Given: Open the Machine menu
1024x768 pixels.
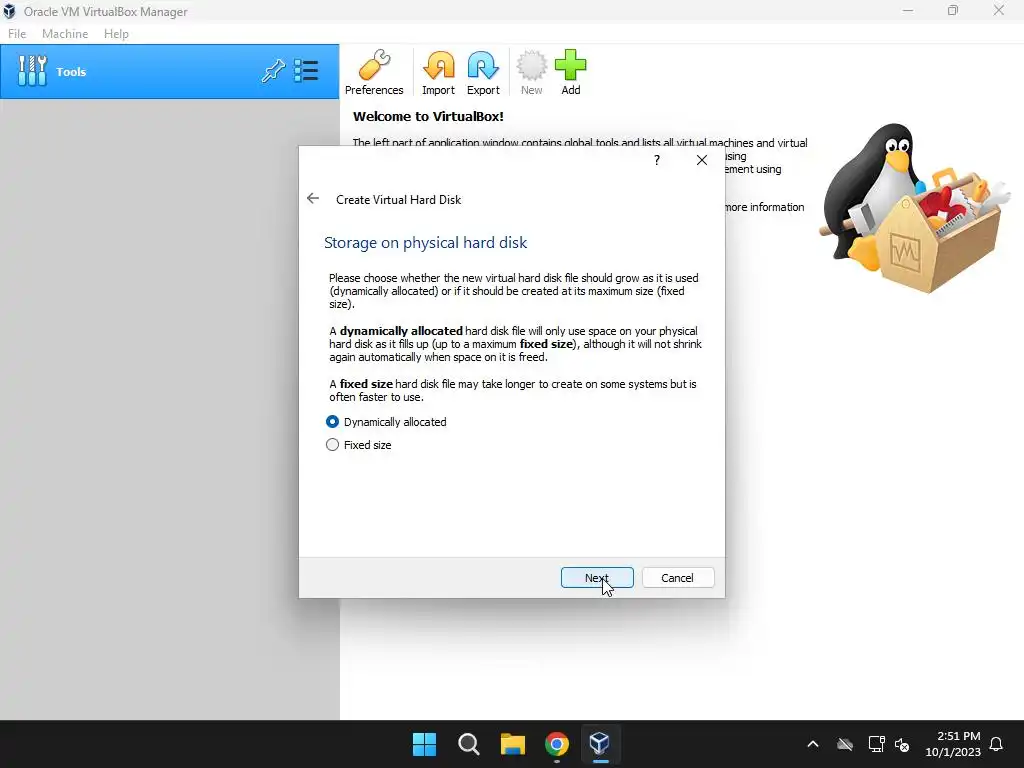Looking at the screenshot, I should [65, 34].
